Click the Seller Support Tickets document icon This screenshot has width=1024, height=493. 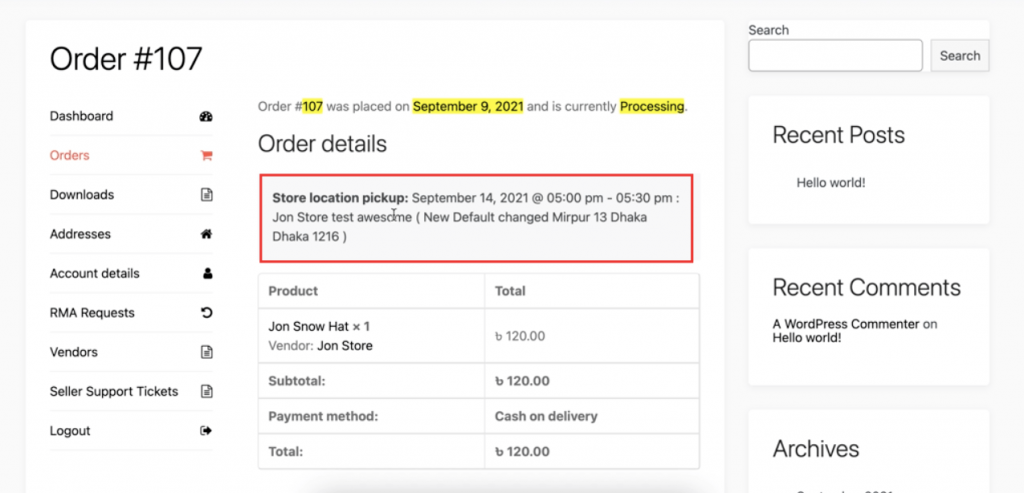(206, 392)
